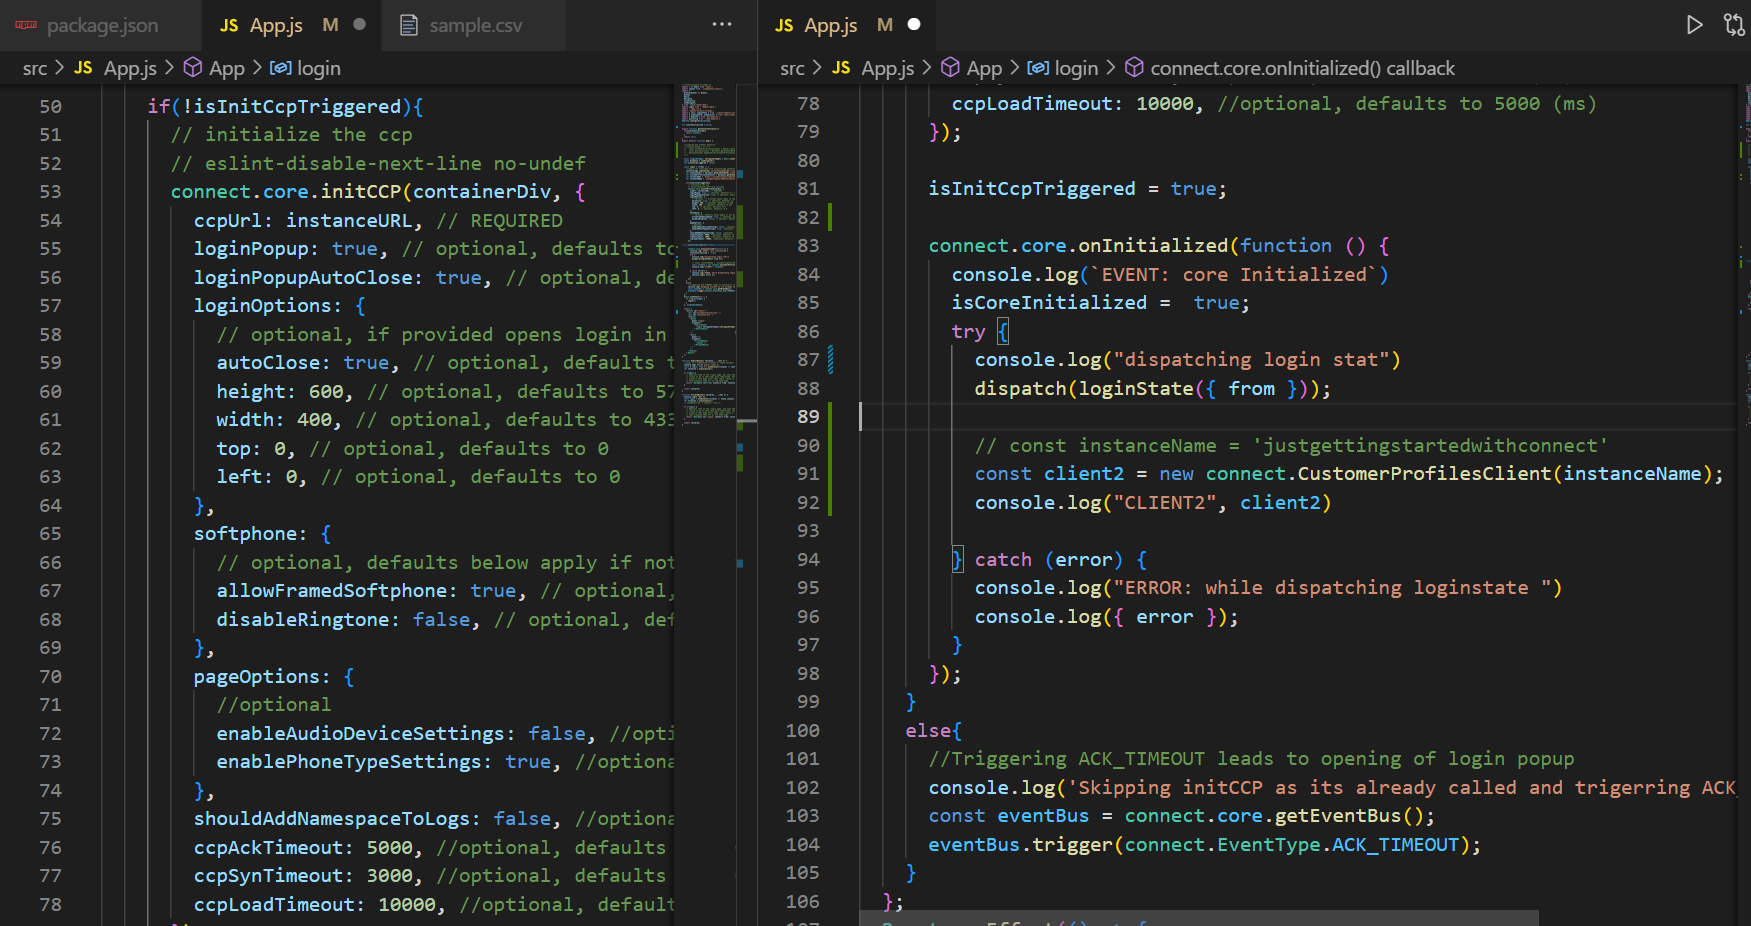Click the login symbol icon in the breadcrumb
Image resolution: width=1751 pixels, height=926 pixels.
click(280, 67)
